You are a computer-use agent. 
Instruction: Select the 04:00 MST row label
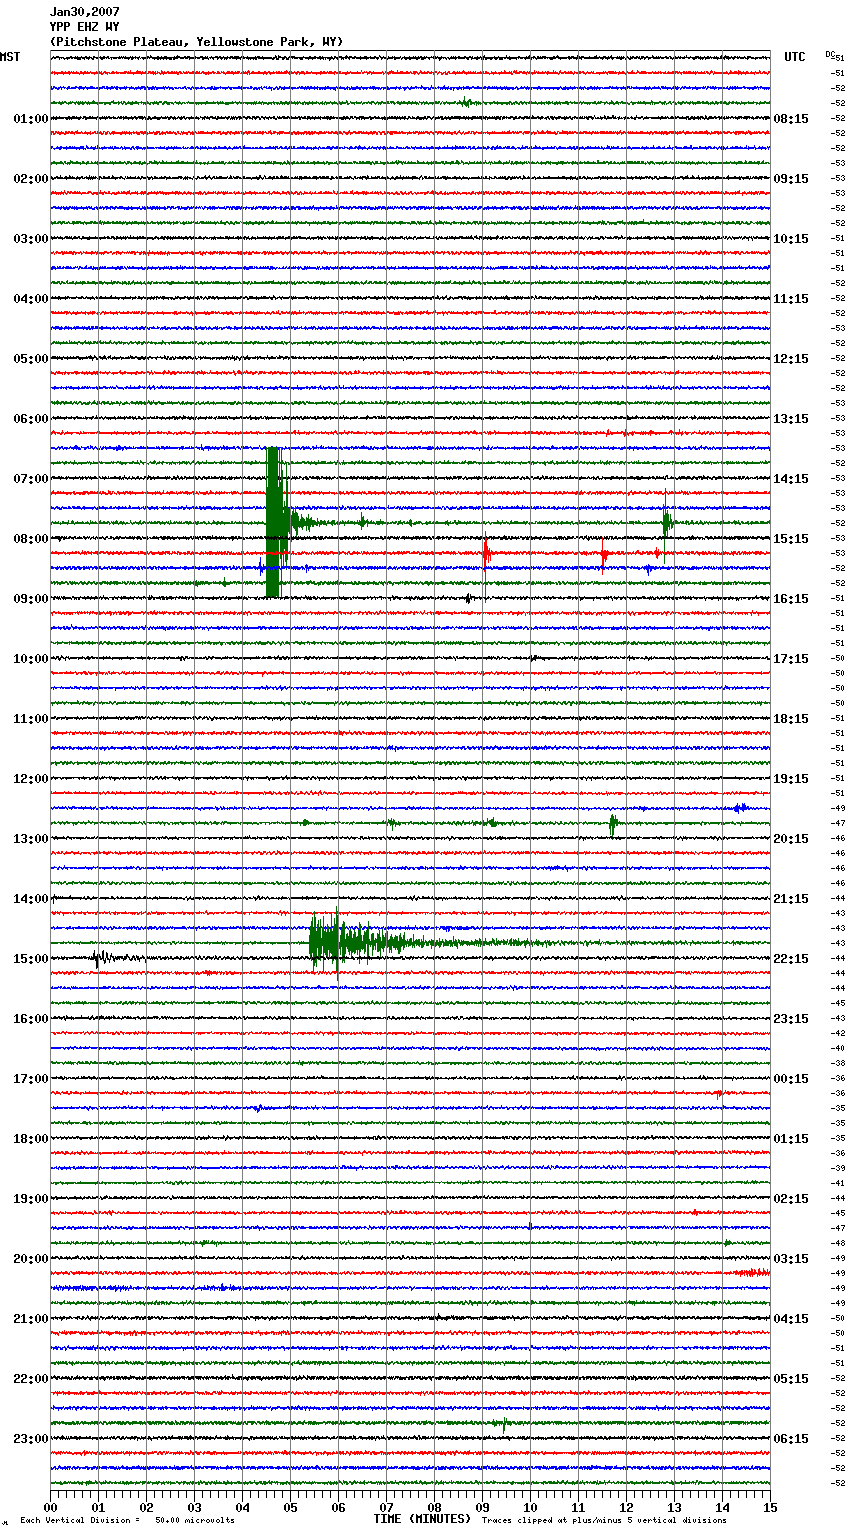tap(30, 299)
